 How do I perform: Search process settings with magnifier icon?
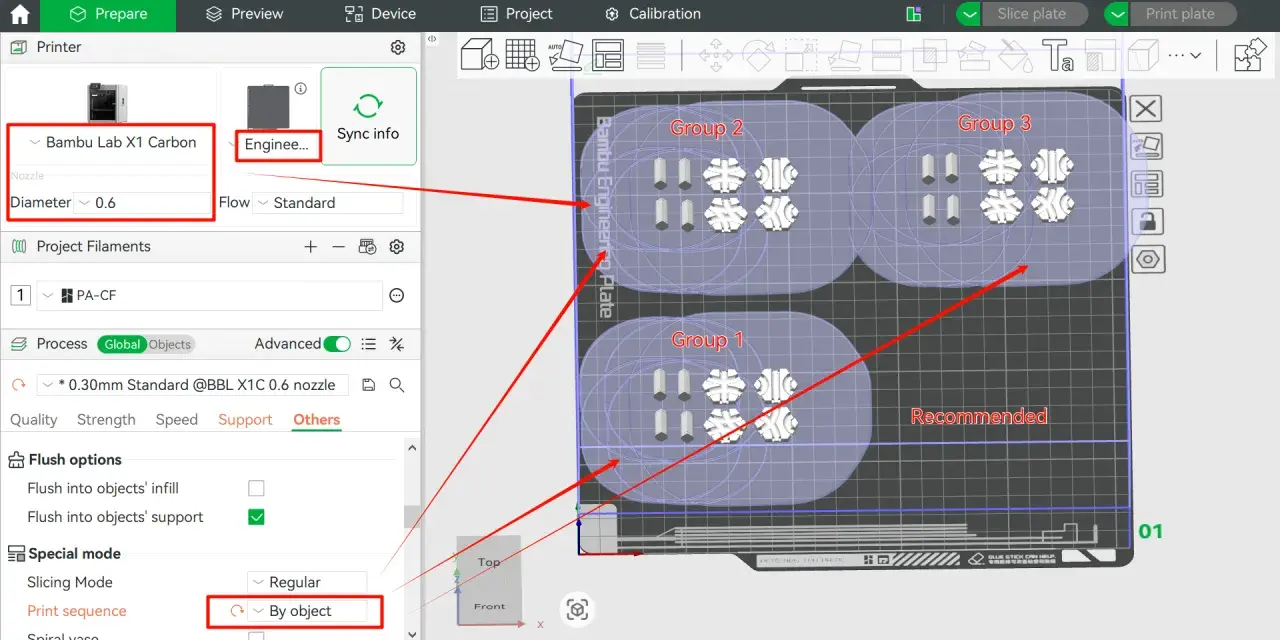tap(397, 385)
